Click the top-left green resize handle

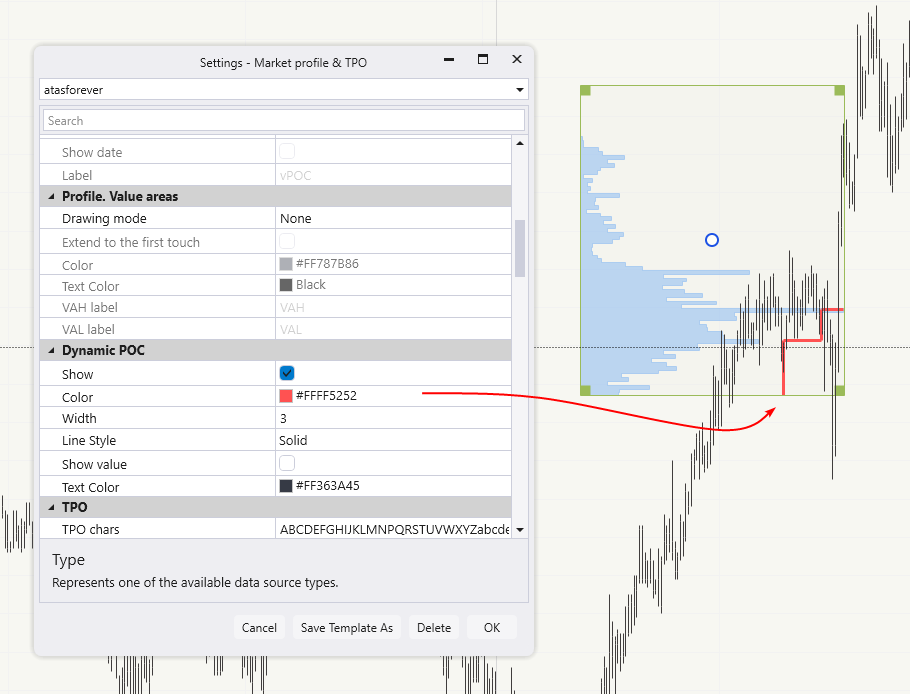[586, 91]
